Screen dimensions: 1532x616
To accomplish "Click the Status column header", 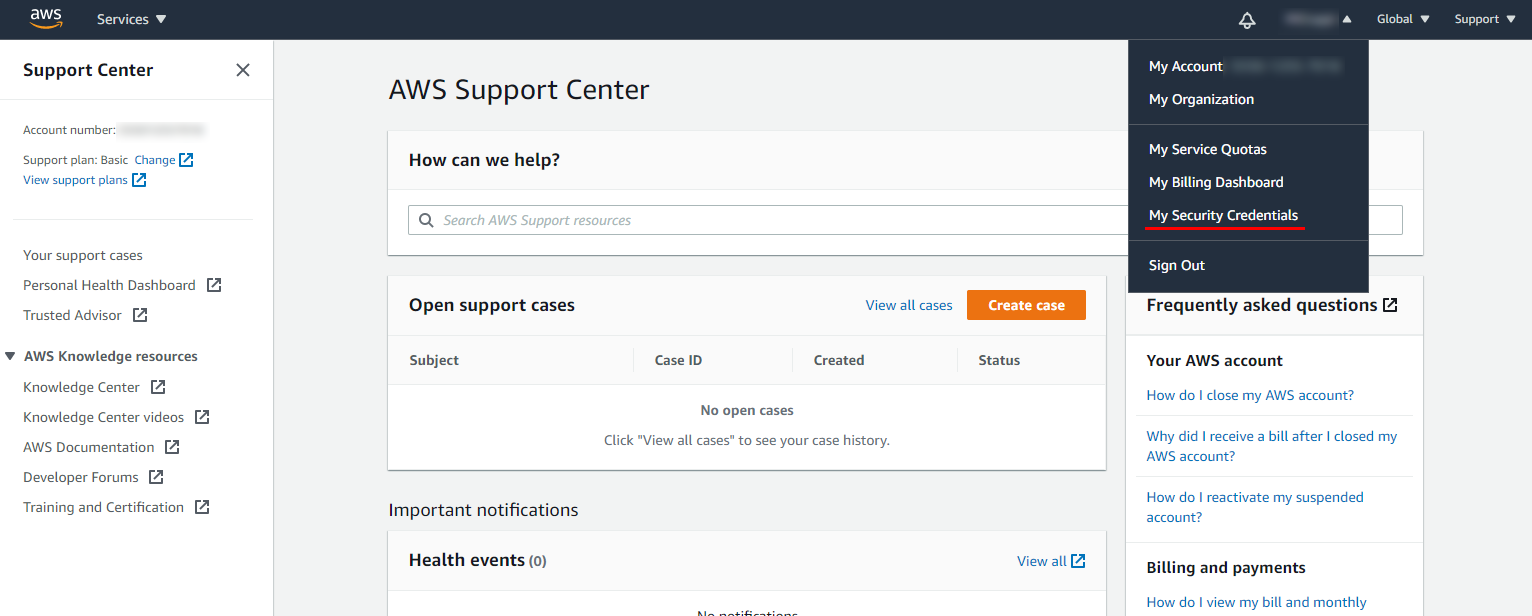I will 999,360.
